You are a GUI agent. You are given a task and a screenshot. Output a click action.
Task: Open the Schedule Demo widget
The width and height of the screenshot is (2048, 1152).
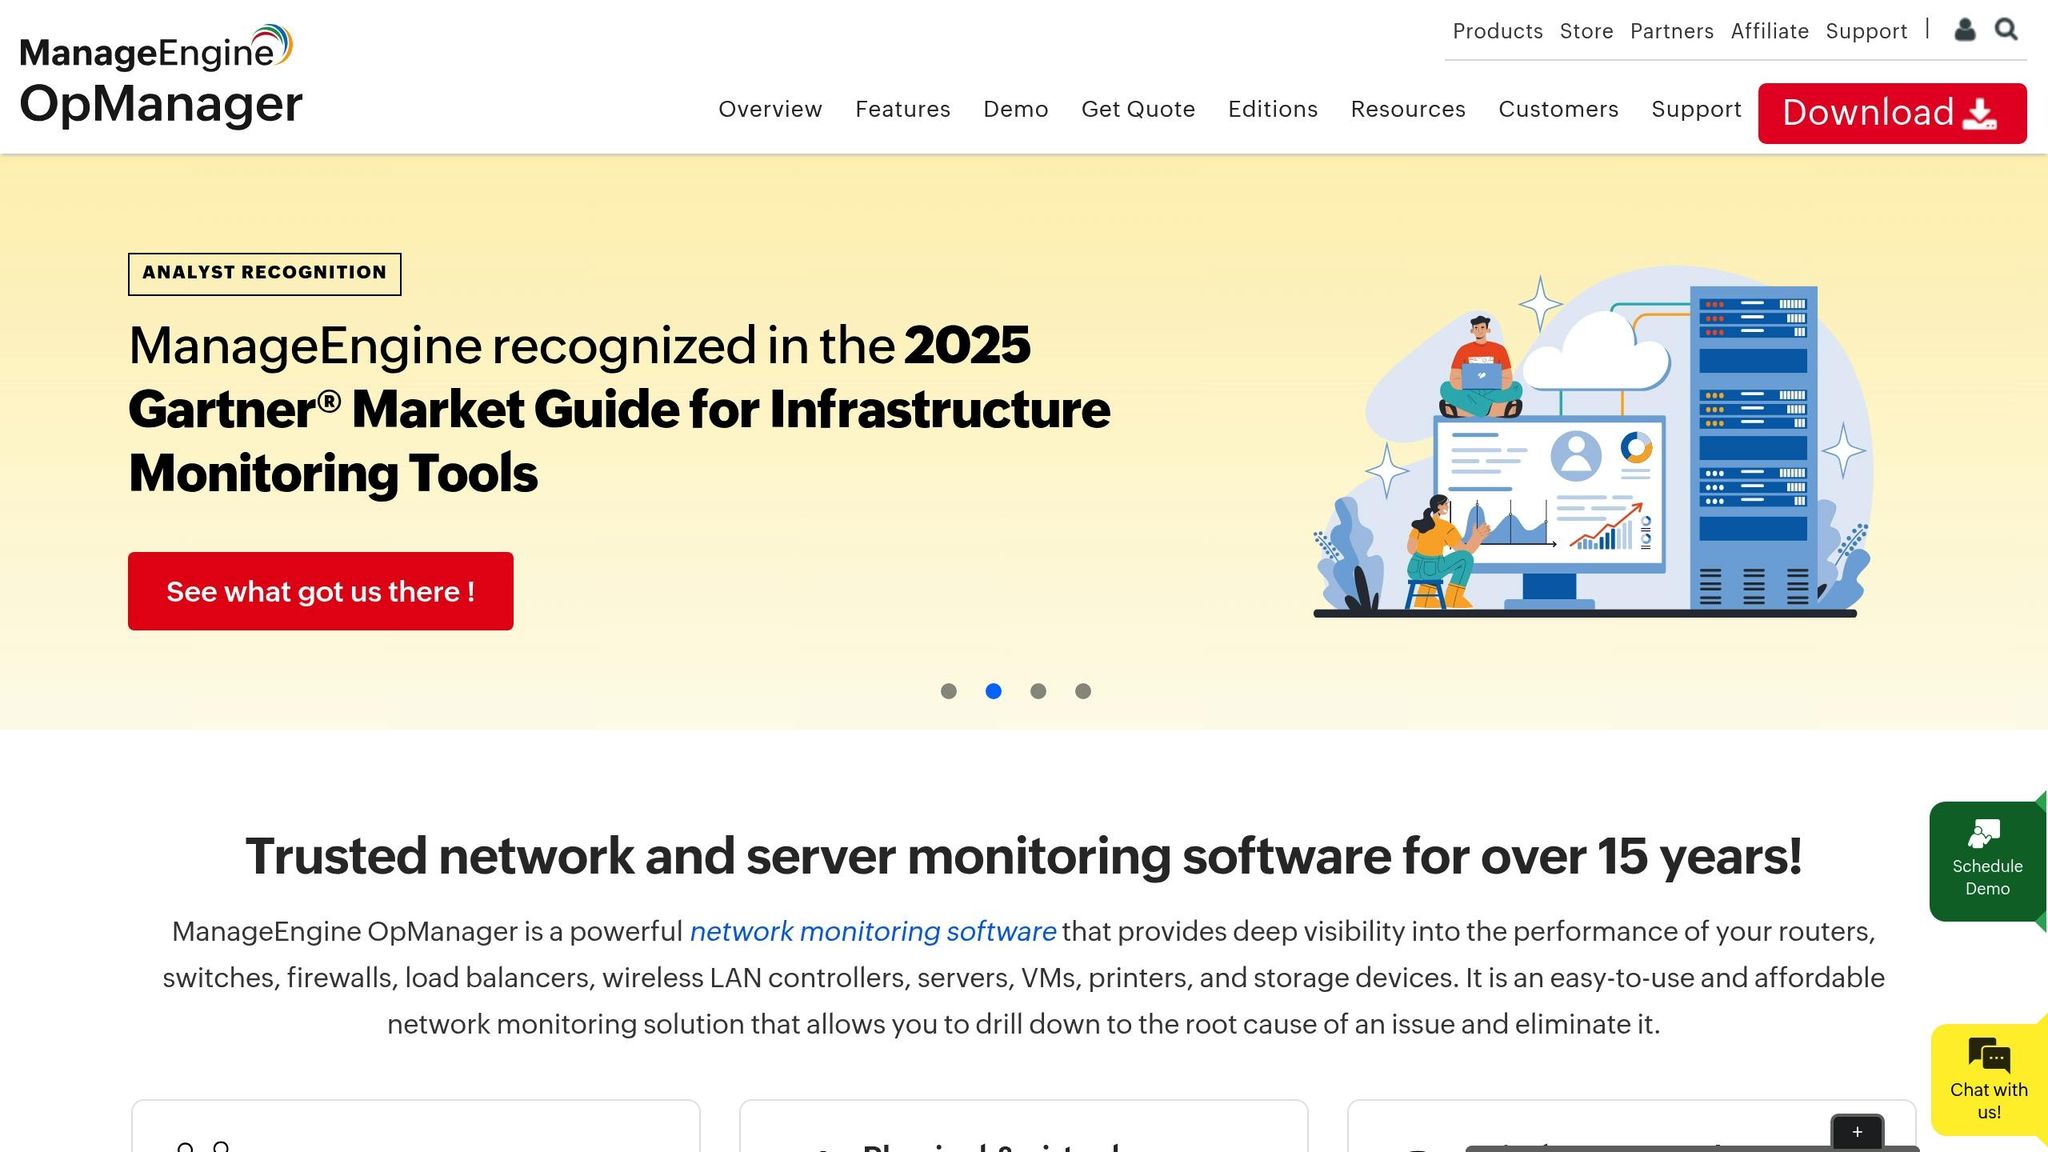tap(1987, 861)
